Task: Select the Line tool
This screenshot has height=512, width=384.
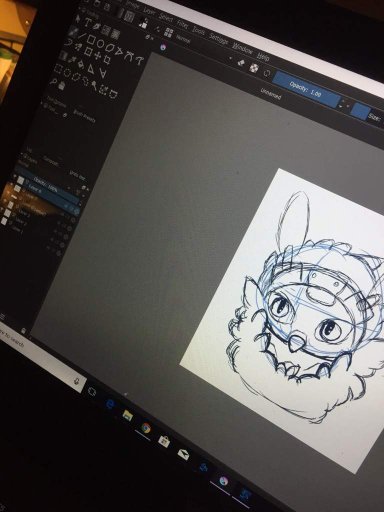Action: pos(82,37)
